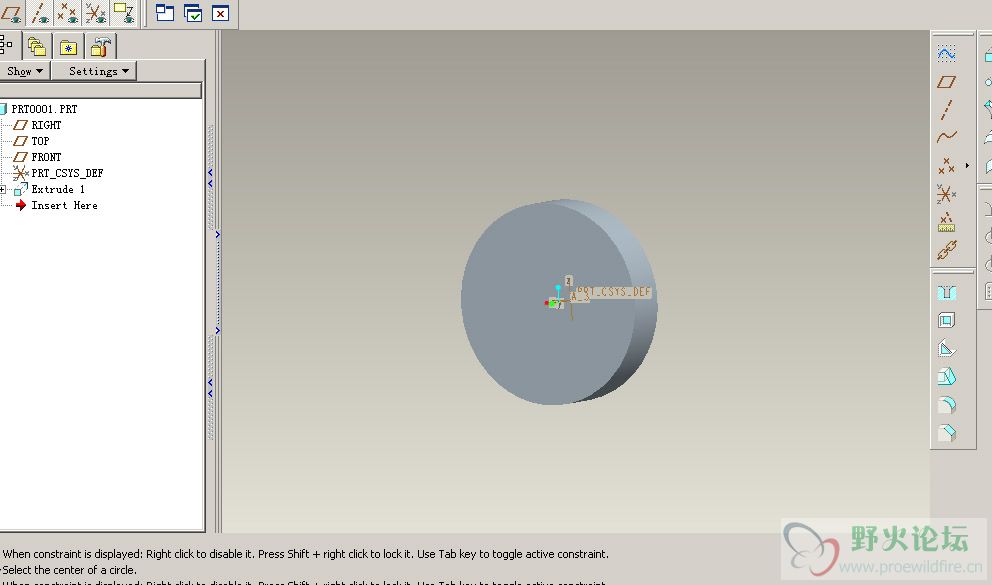Screen dimensions: 992x585
Task: Open the Favorites navigator tab
Action: click(x=68, y=47)
